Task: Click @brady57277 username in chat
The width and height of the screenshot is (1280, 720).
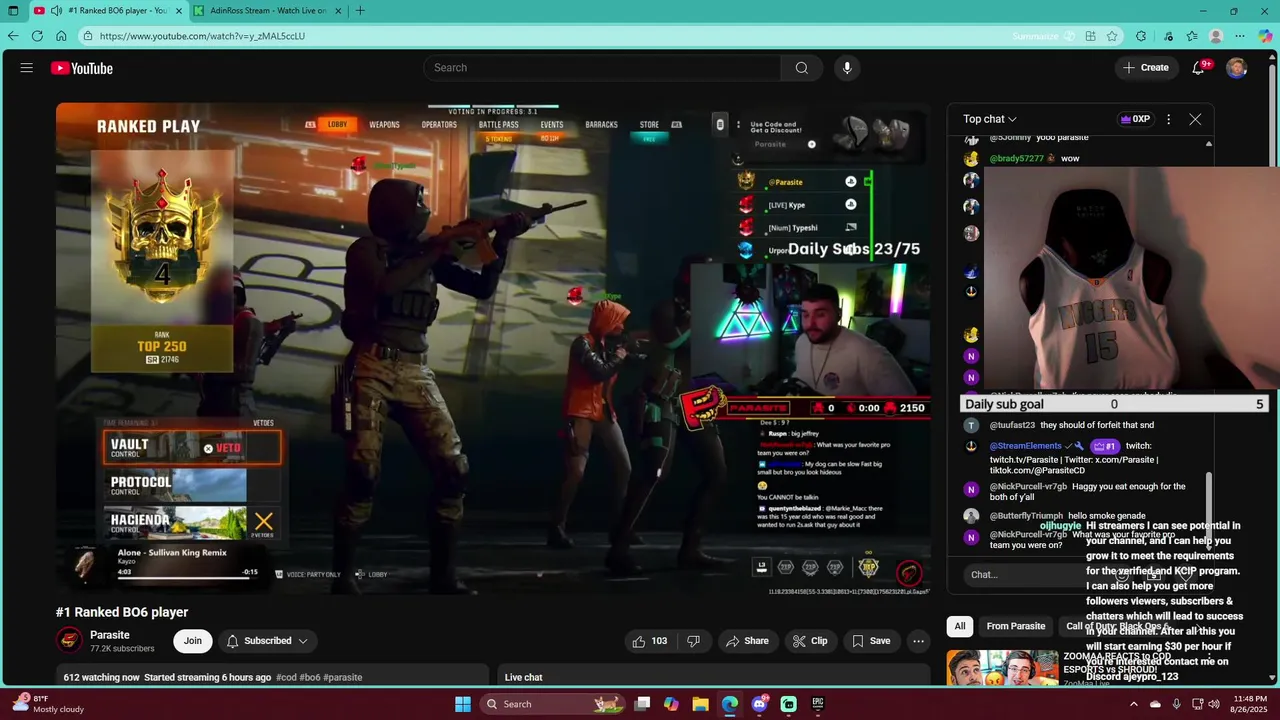Action: 1017,158
